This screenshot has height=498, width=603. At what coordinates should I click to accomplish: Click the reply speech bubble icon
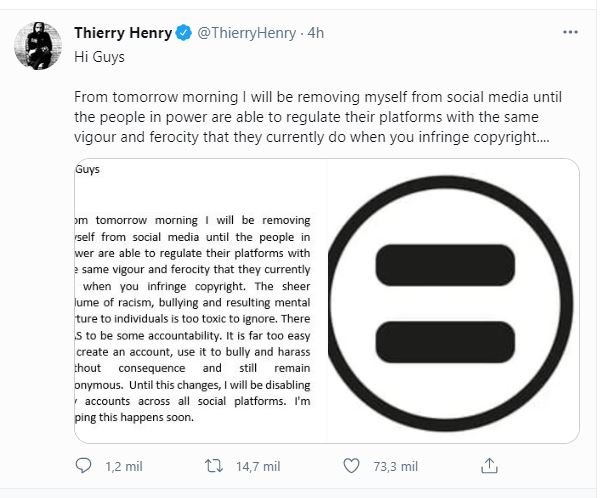pos(85,466)
